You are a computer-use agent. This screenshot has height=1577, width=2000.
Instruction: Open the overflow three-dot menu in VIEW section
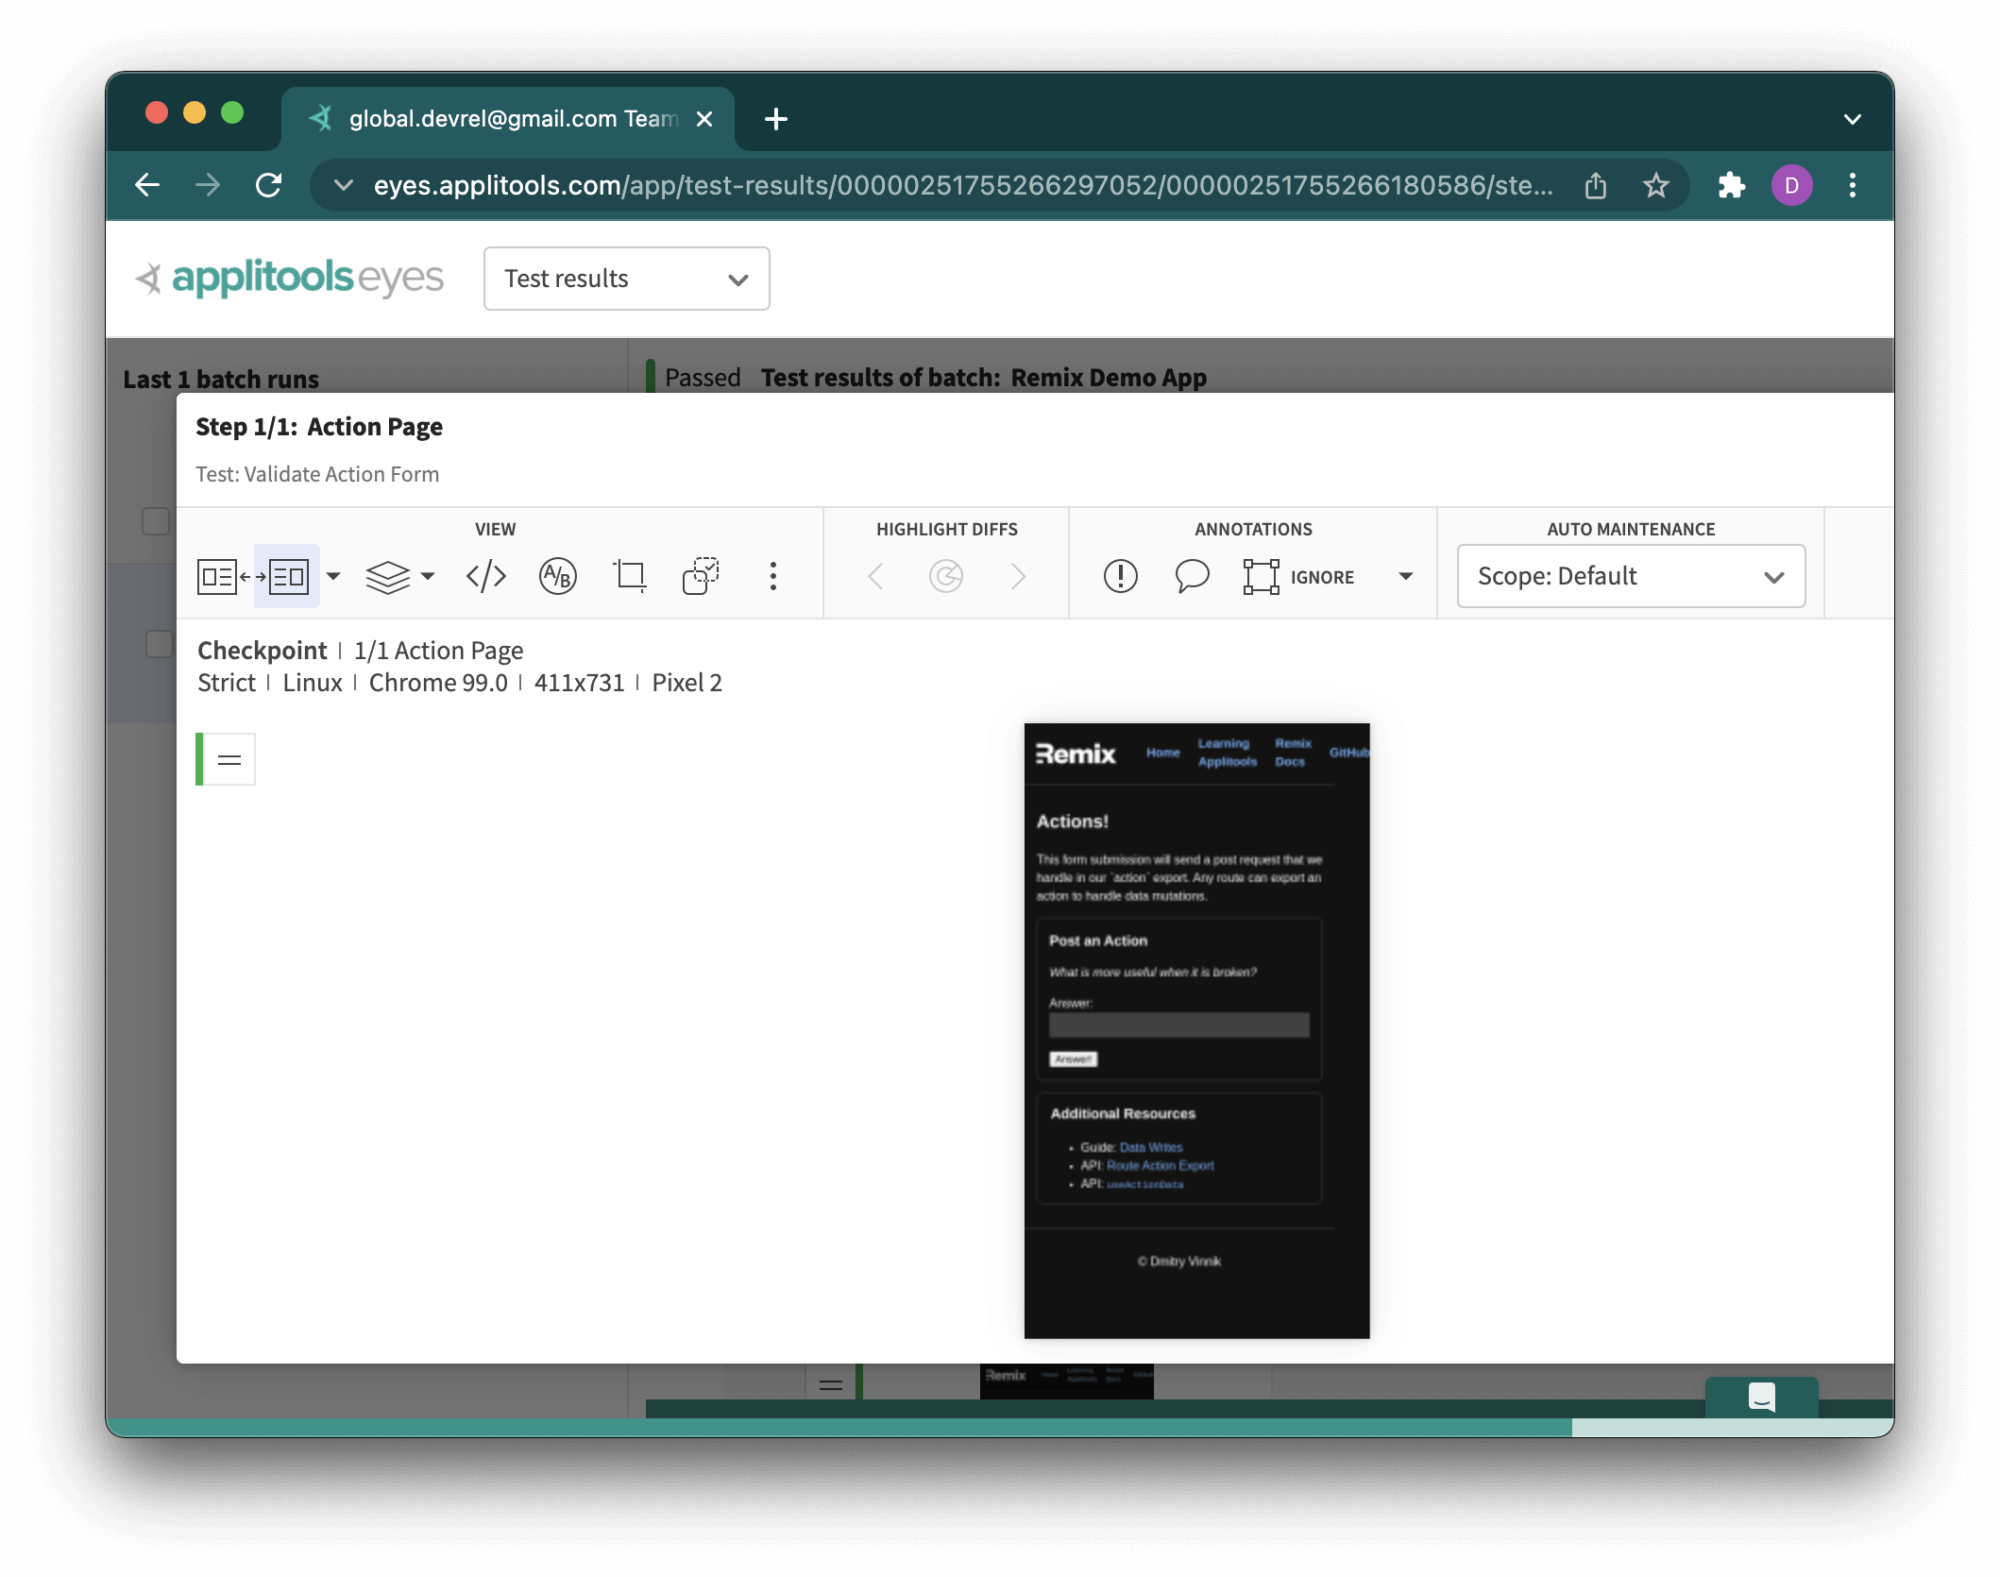click(773, 576)
